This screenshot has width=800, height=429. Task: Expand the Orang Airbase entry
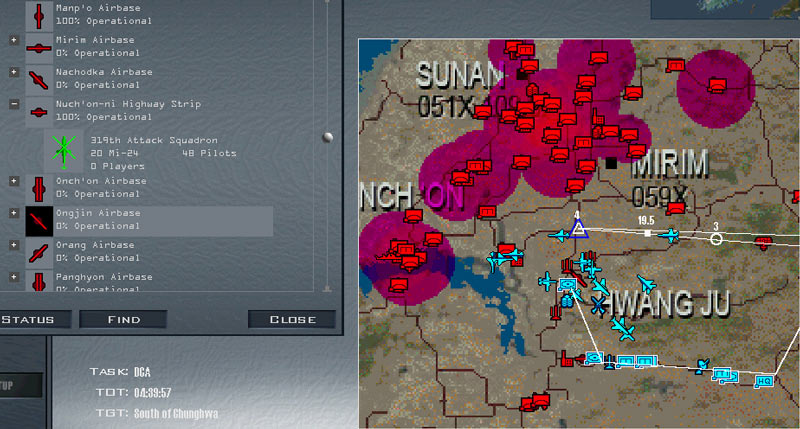(x=14, y=245)
